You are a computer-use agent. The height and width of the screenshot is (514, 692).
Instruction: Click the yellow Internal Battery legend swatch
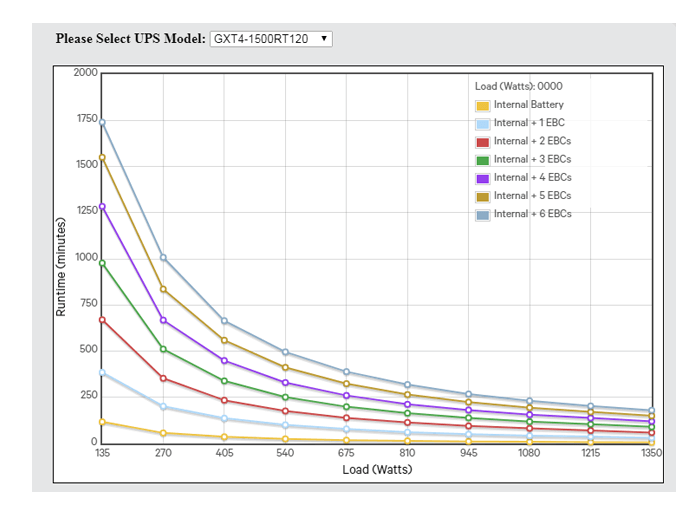[x=482, y=105]
